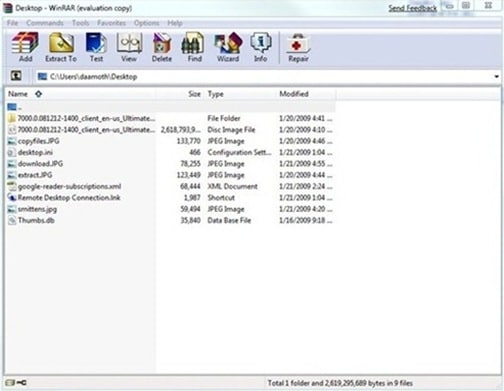504x391 pixels.
Task: Select the extract.JPG file name
Action: 35,175
